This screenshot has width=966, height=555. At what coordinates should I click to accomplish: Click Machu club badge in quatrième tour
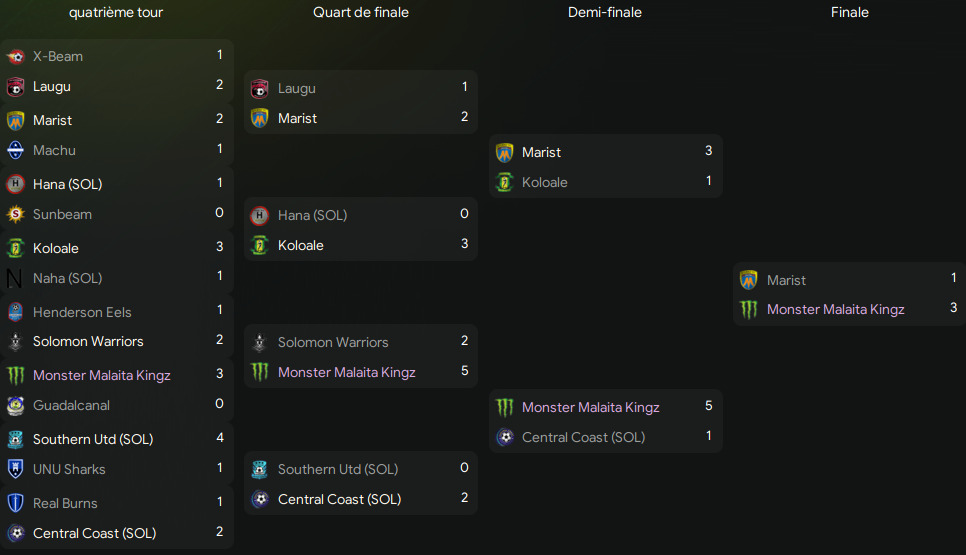pos(15,150)
